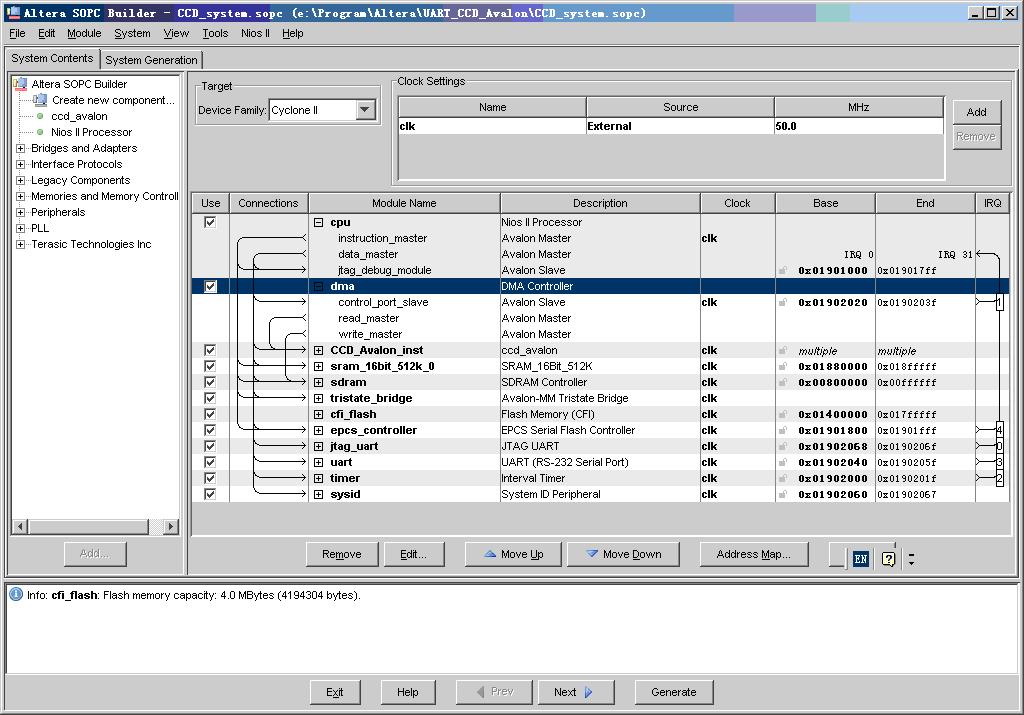Click the Create new component icon
The image size is (1024, 715).
point(40,100)
